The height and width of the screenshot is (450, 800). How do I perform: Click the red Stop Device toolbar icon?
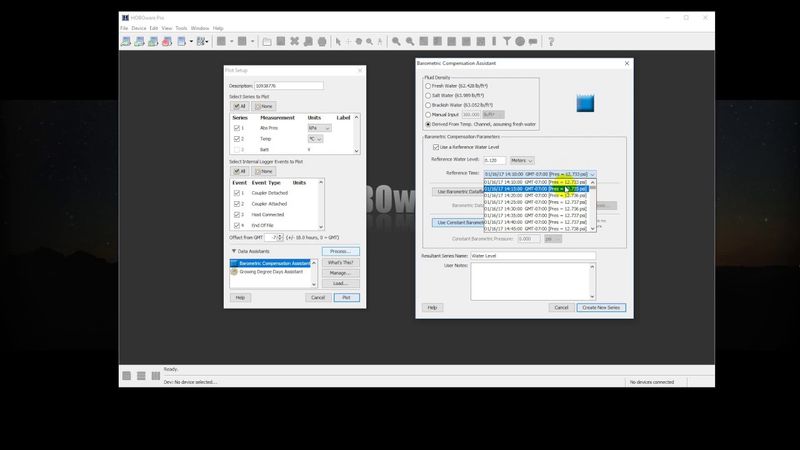tap(167, 42)
